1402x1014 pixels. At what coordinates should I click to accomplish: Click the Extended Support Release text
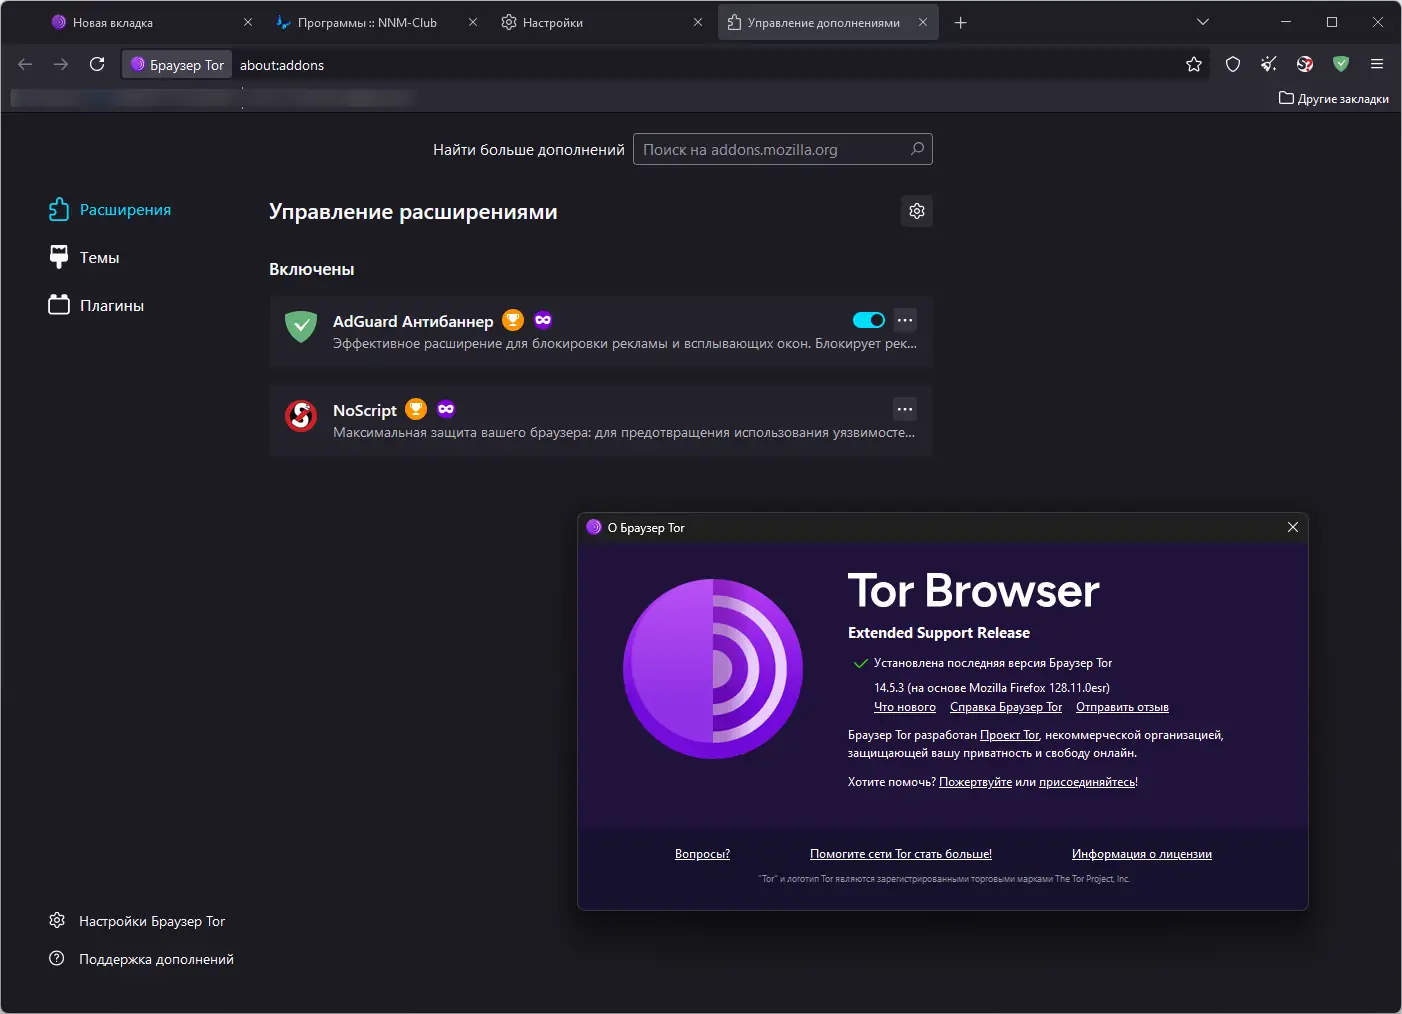pos(939,633)
